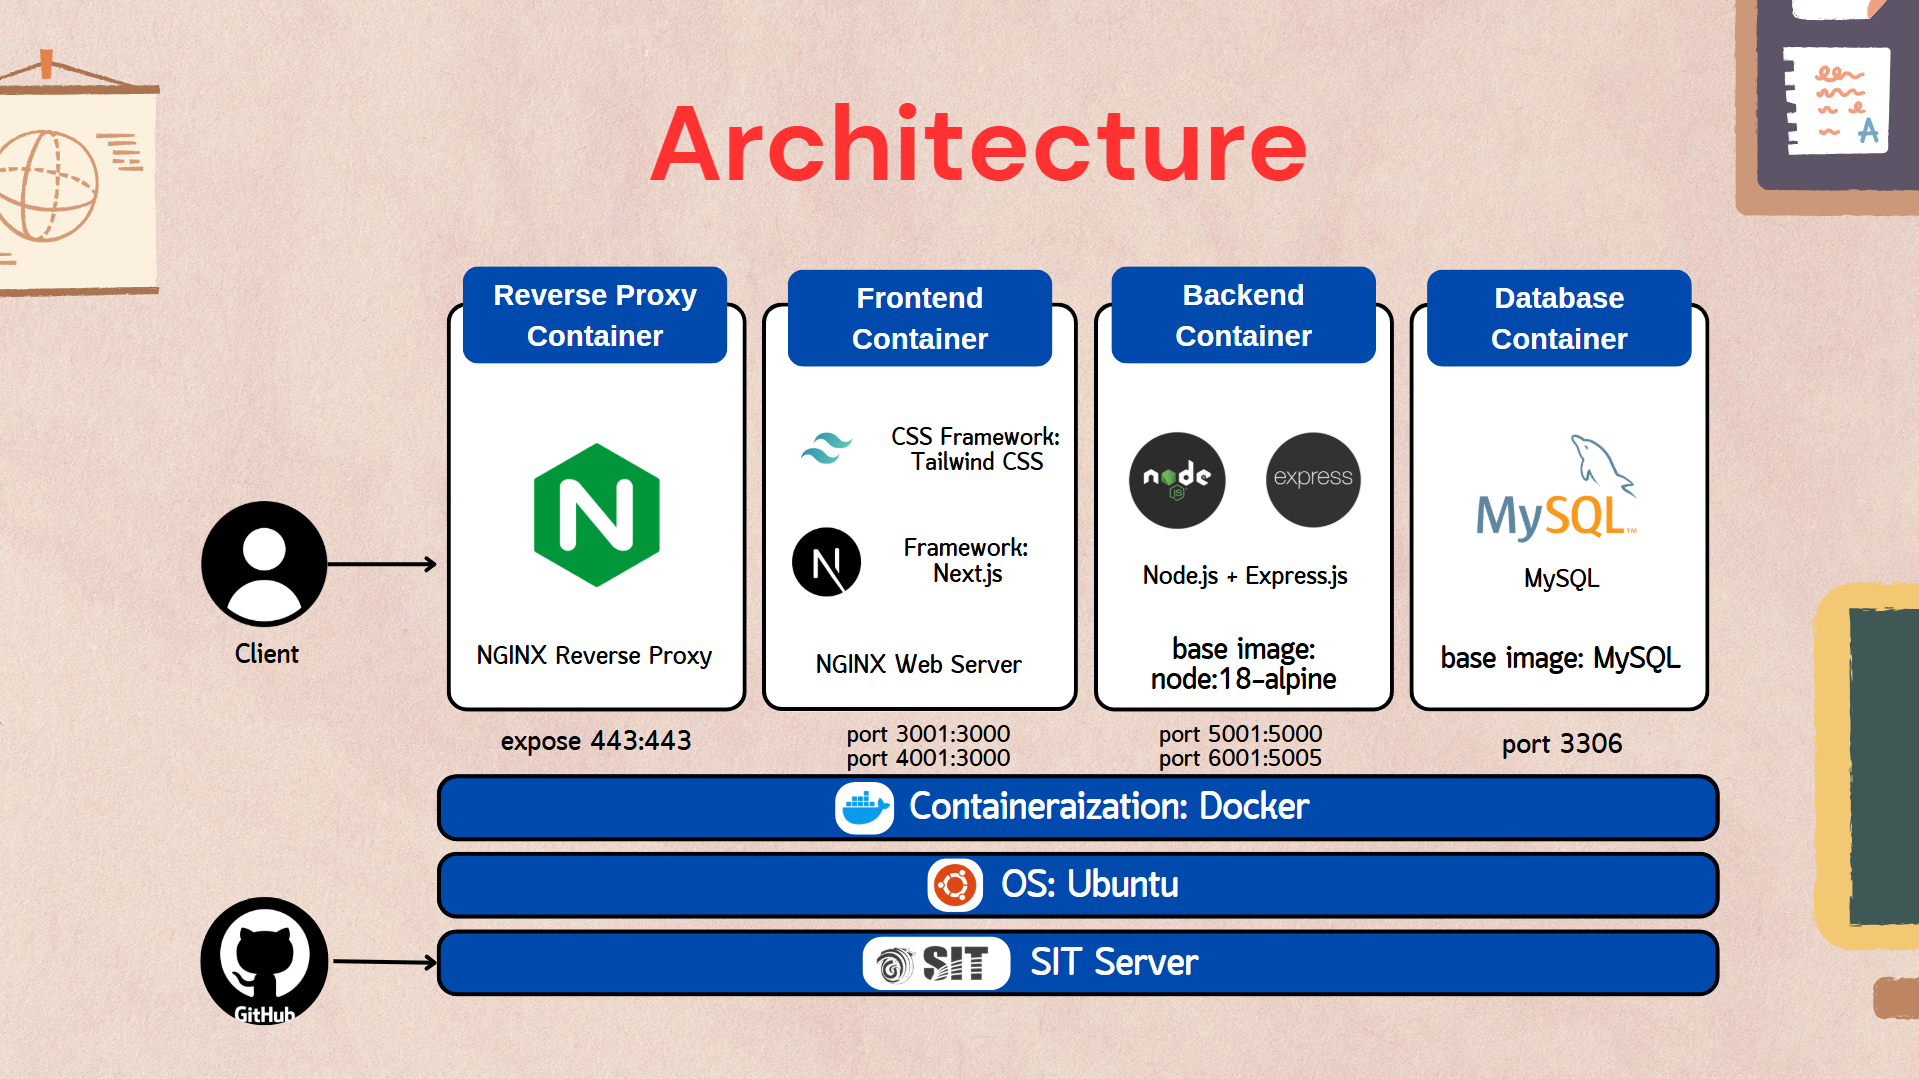Image resolution: width=1919 pixels, height=1079 pixels.
Task: Click the 'port 3001:3000' text
Action: pyautogui.click(x=928, y=734)
